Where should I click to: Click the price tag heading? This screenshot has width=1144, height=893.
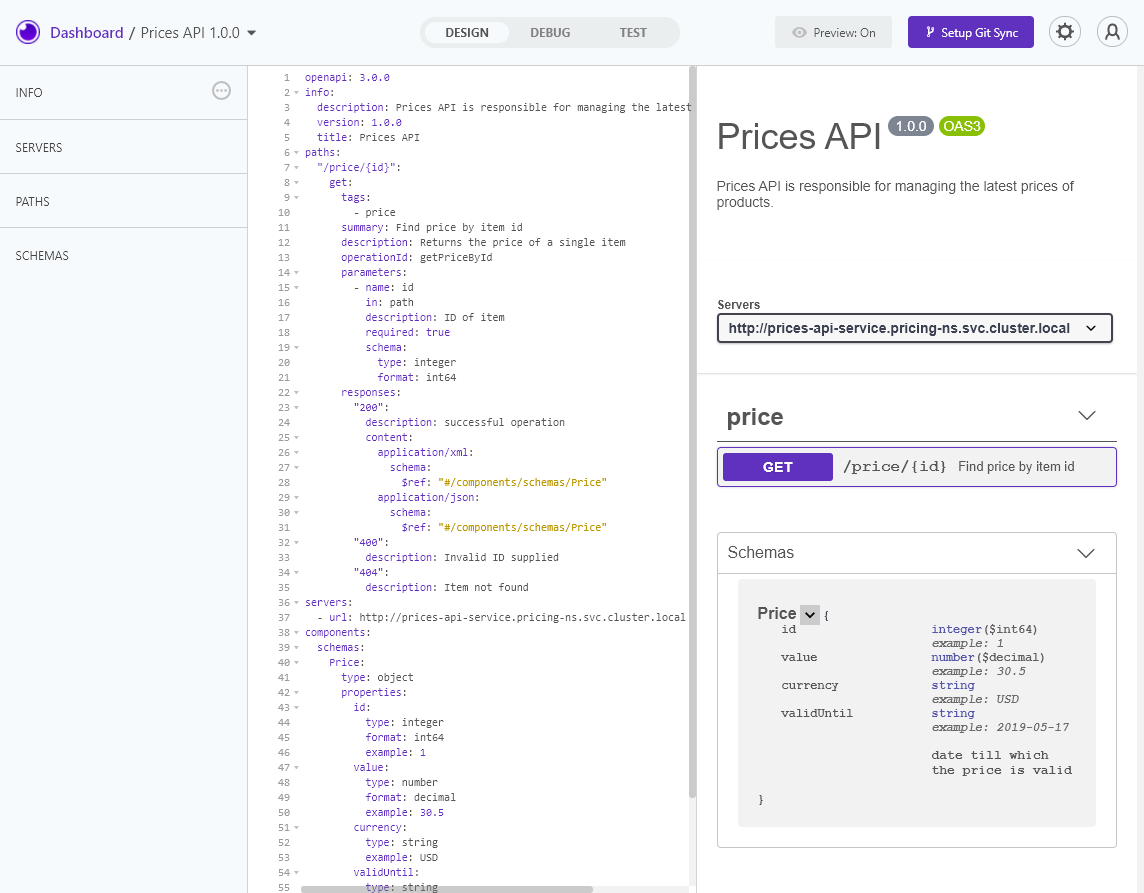tap(755, 417)
